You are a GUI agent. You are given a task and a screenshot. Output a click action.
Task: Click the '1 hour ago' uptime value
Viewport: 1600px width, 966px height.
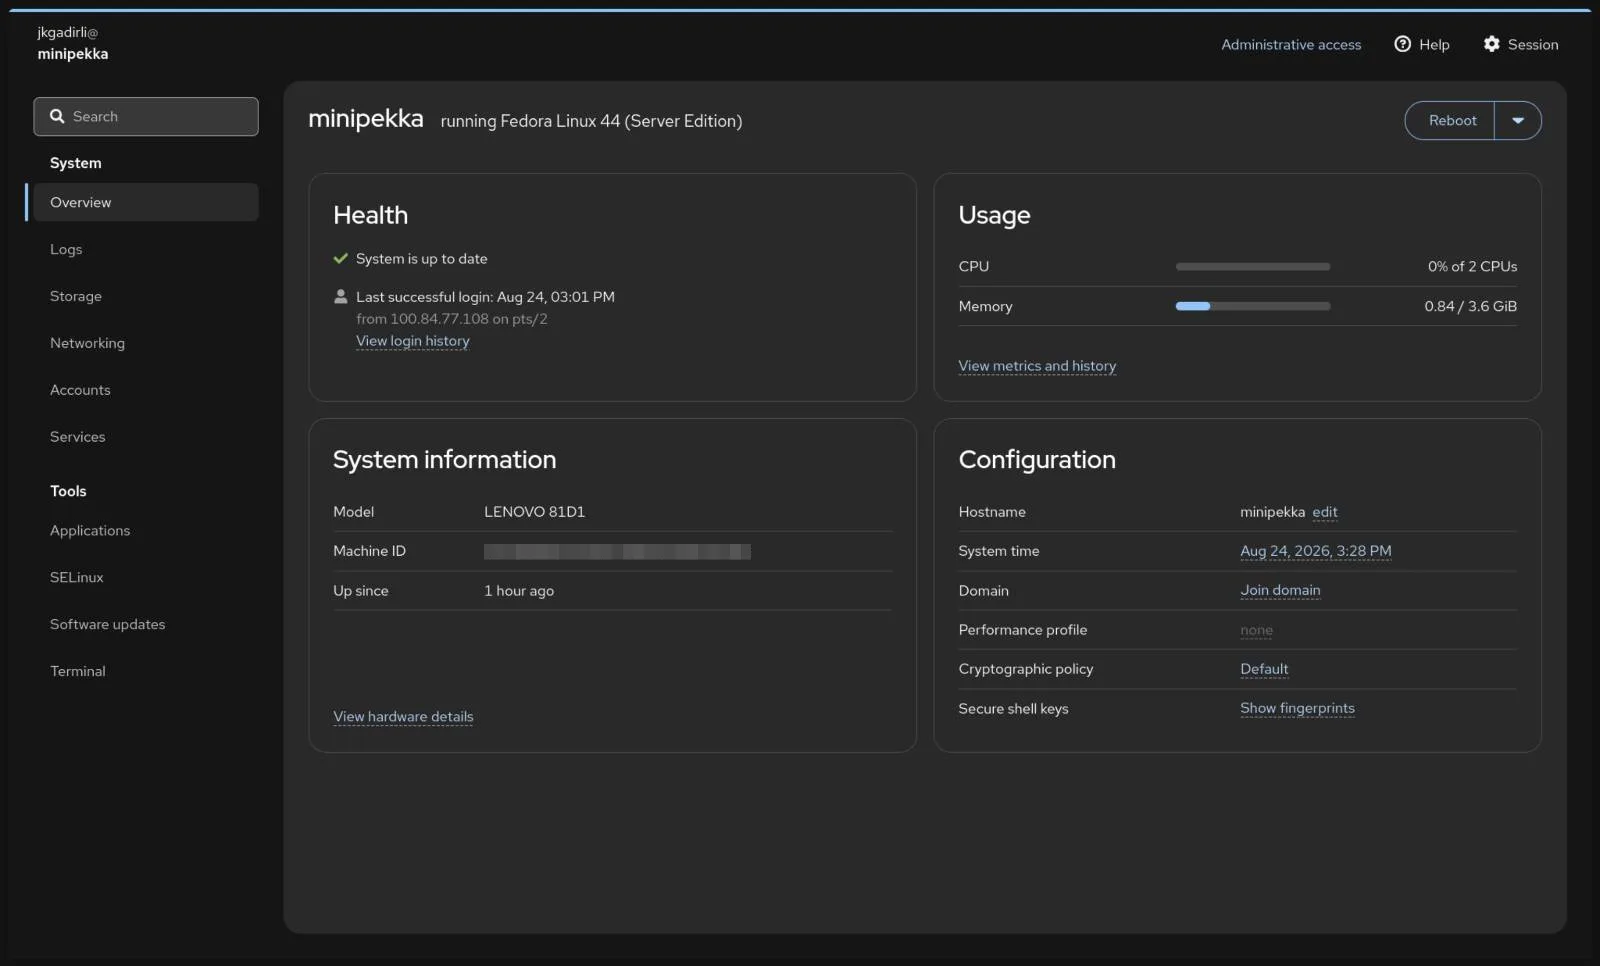(x=519, y=591)
